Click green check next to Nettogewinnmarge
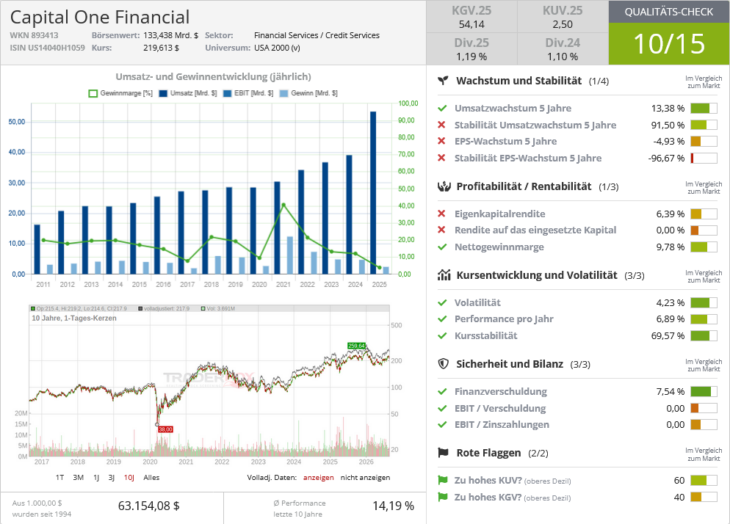Image resolution: width=730 pixels, height=524 pixels. click(442, 247)
